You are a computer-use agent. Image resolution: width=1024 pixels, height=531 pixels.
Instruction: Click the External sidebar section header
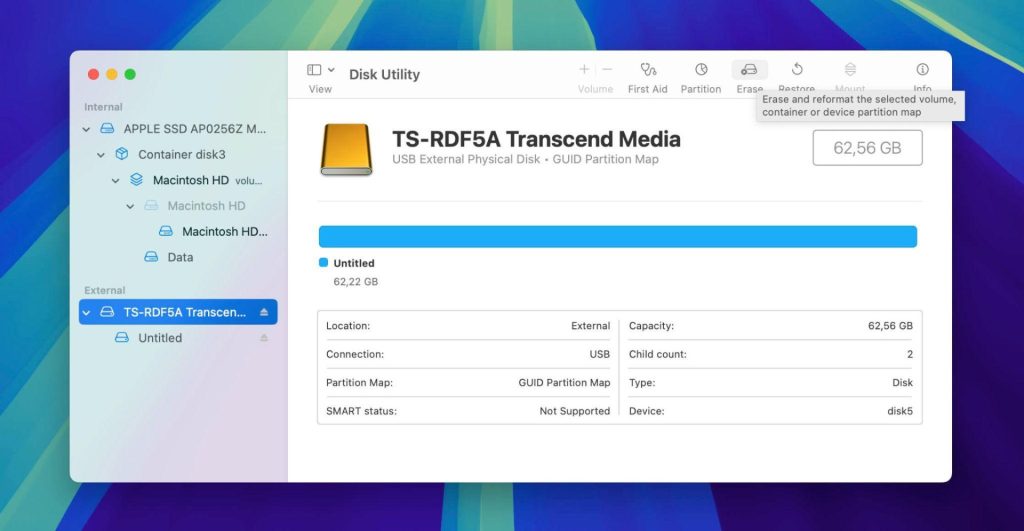coord(104,291)
